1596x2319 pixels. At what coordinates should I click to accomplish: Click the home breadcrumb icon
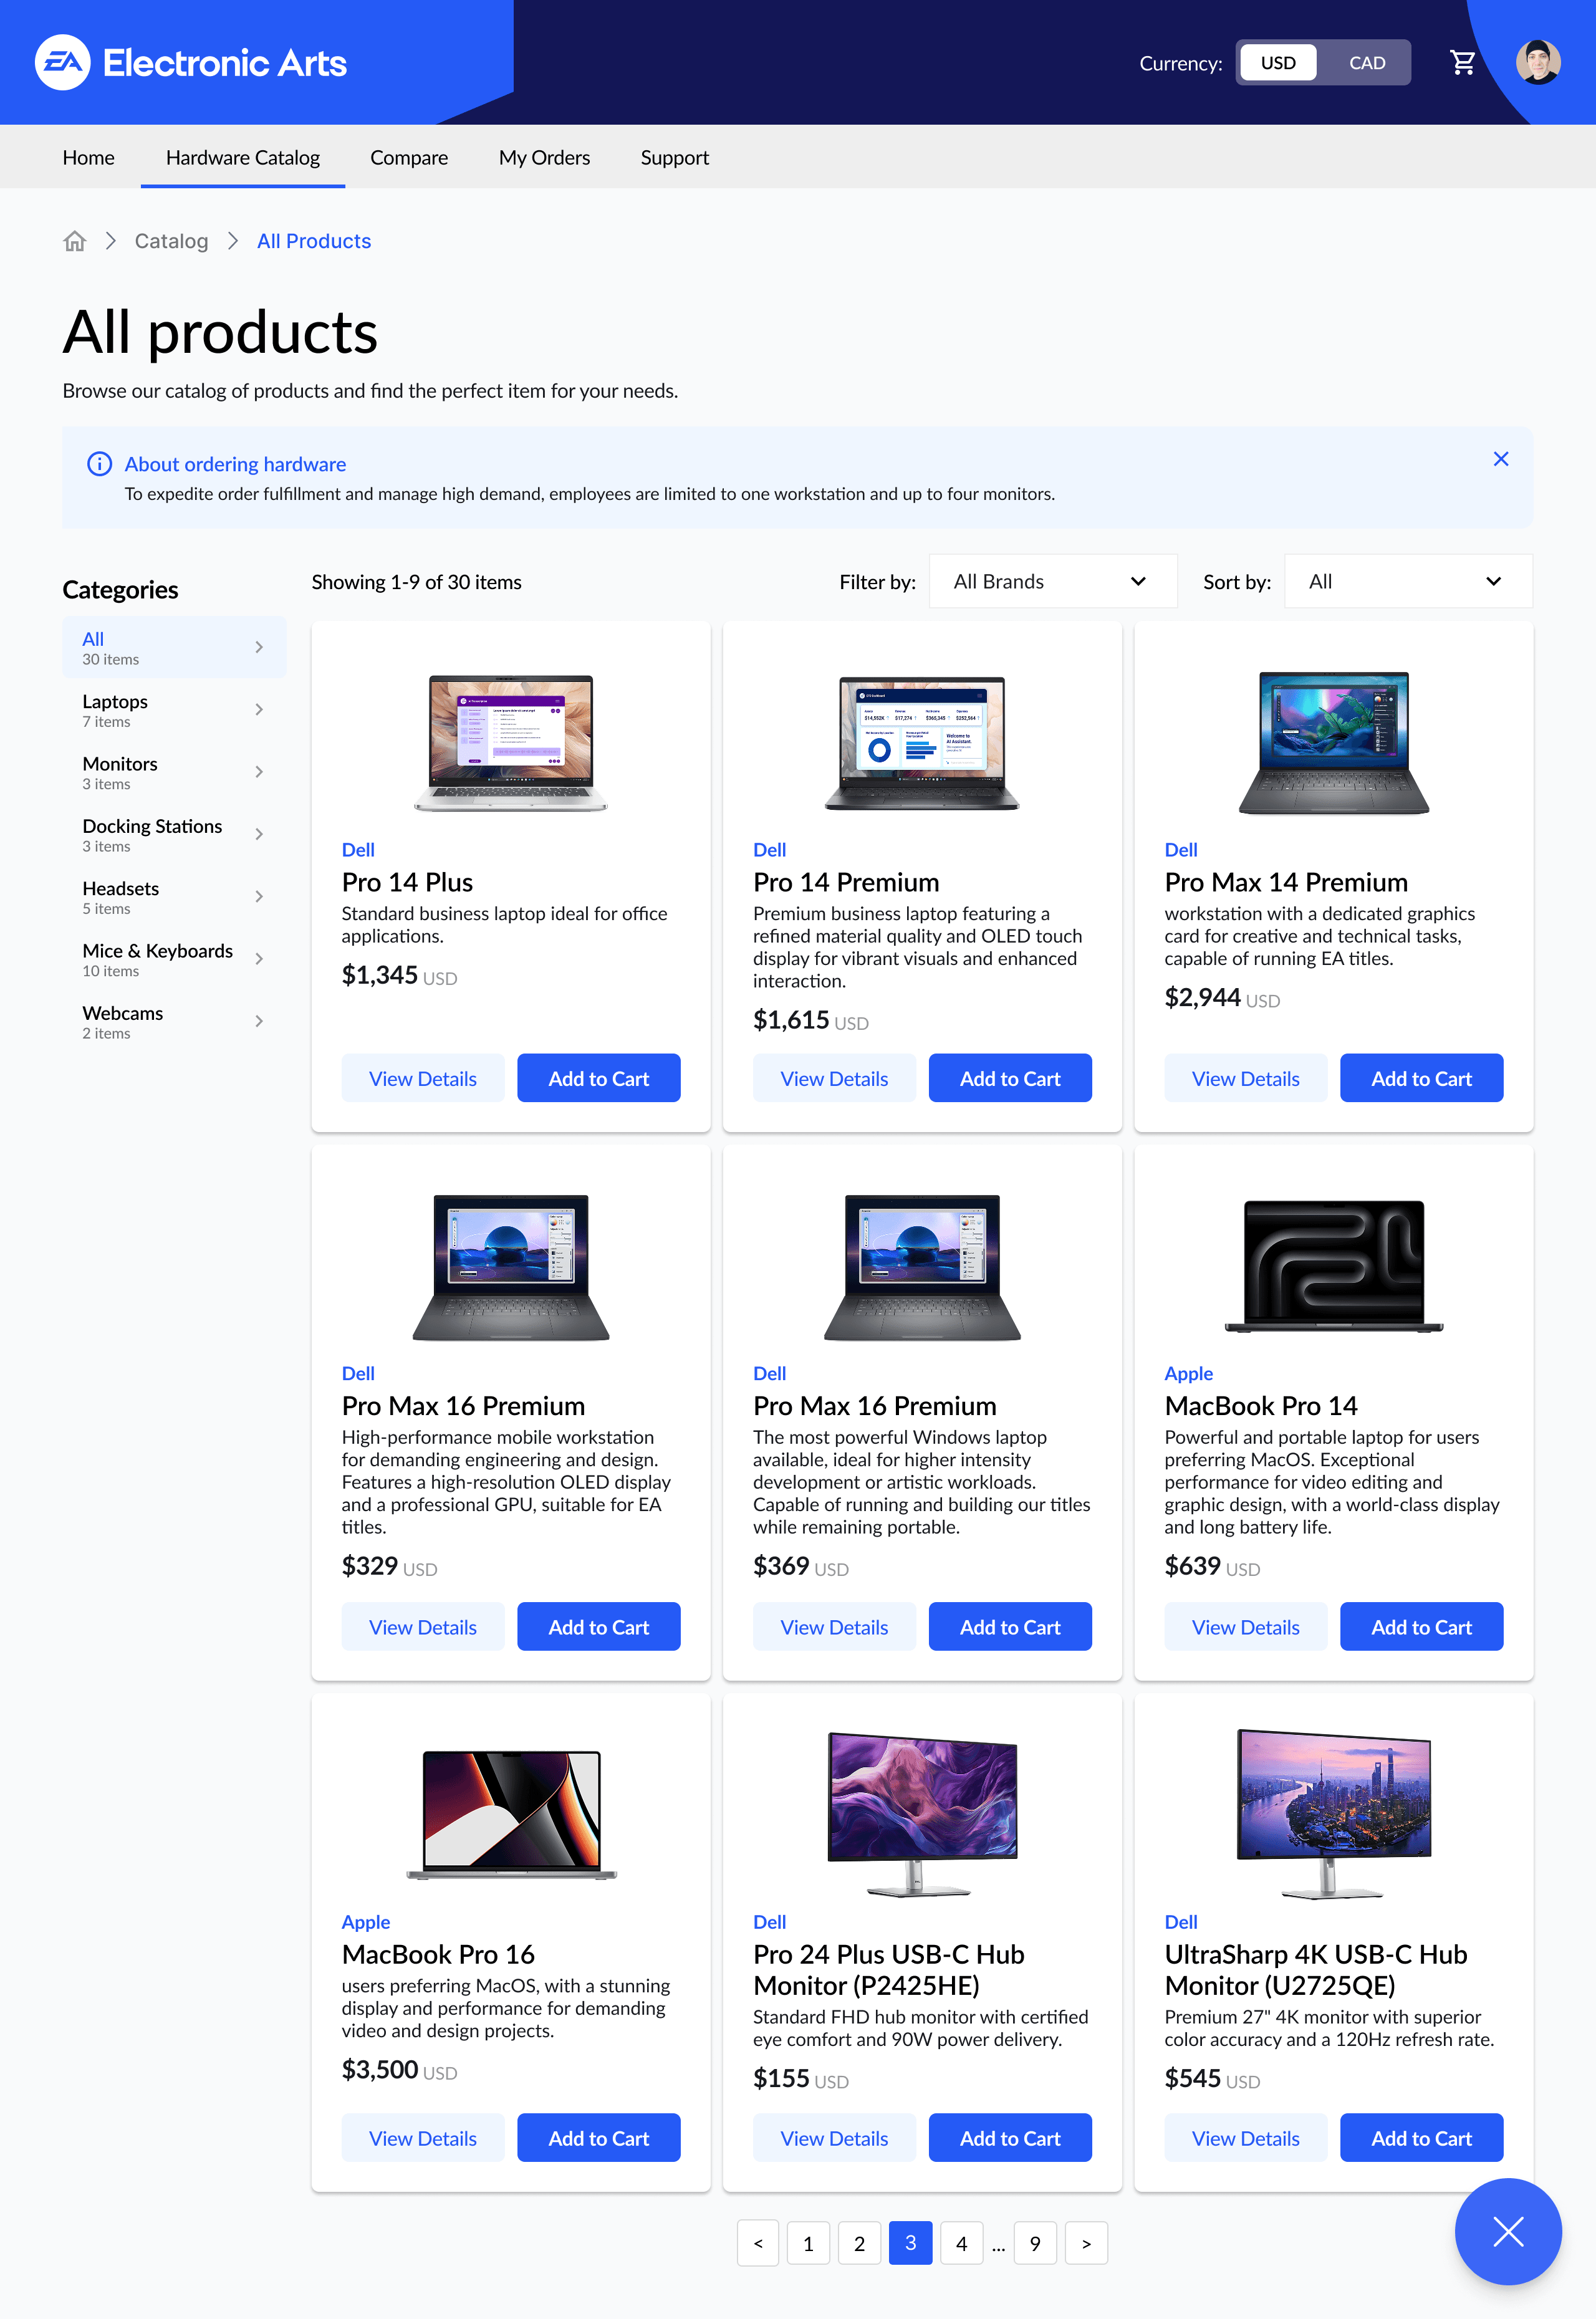pyautogui.click(x=75, y=241)
